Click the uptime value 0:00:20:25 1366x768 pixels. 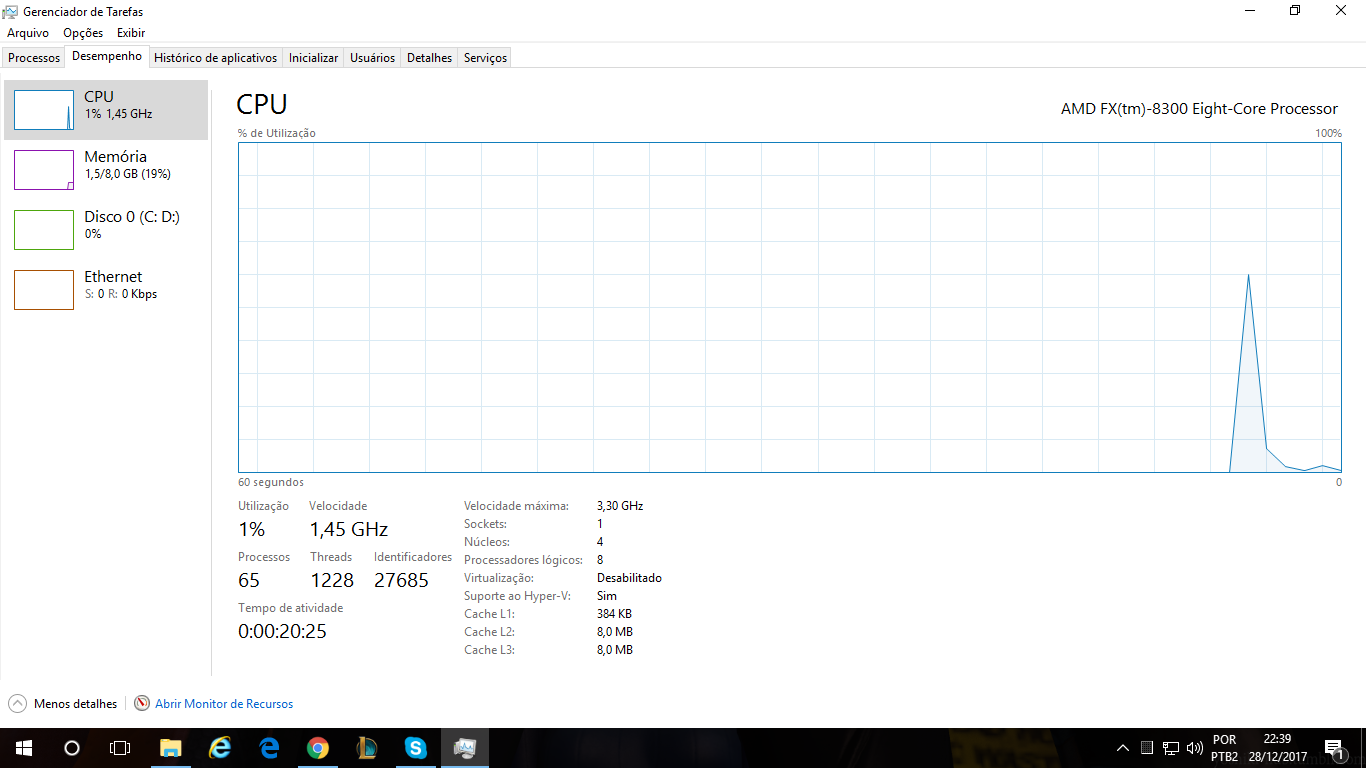pyautogui.click(x=282, y=631)
